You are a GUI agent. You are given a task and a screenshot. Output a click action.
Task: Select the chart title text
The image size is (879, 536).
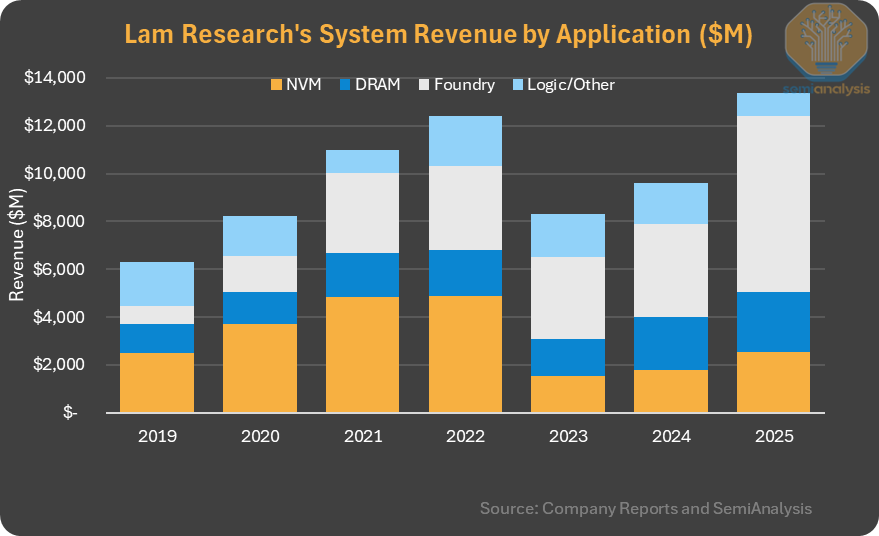pos(438,34)
